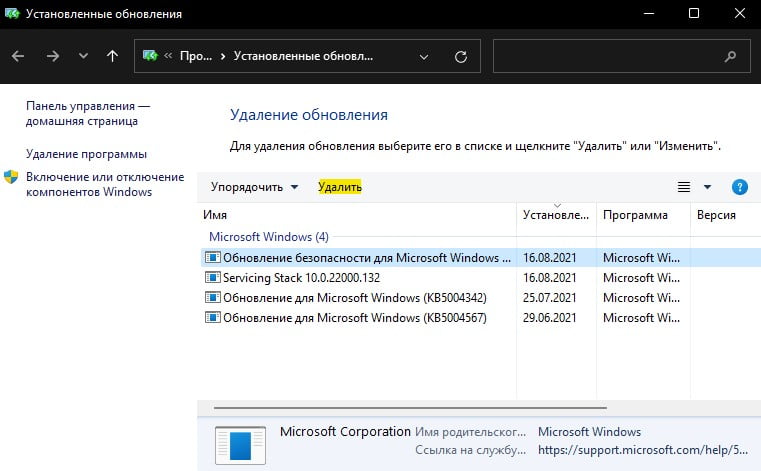
Task: Minimize the 'Установленные обновления' window
Action: click(x=649, y=13)
